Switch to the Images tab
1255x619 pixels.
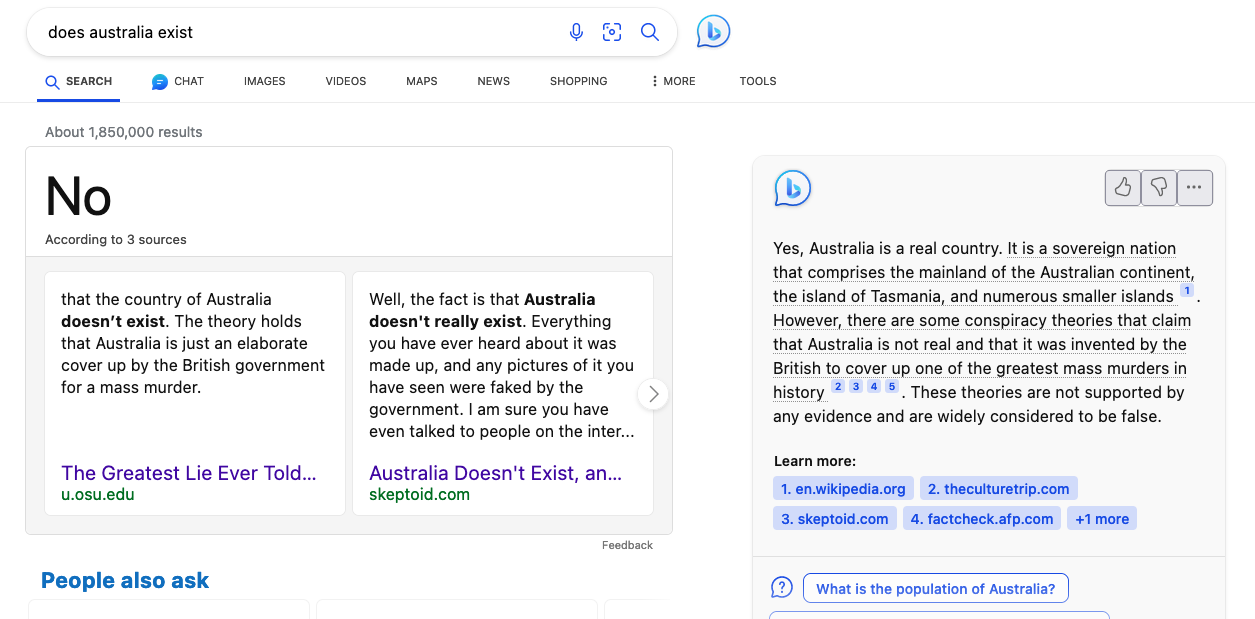(265, 81)
